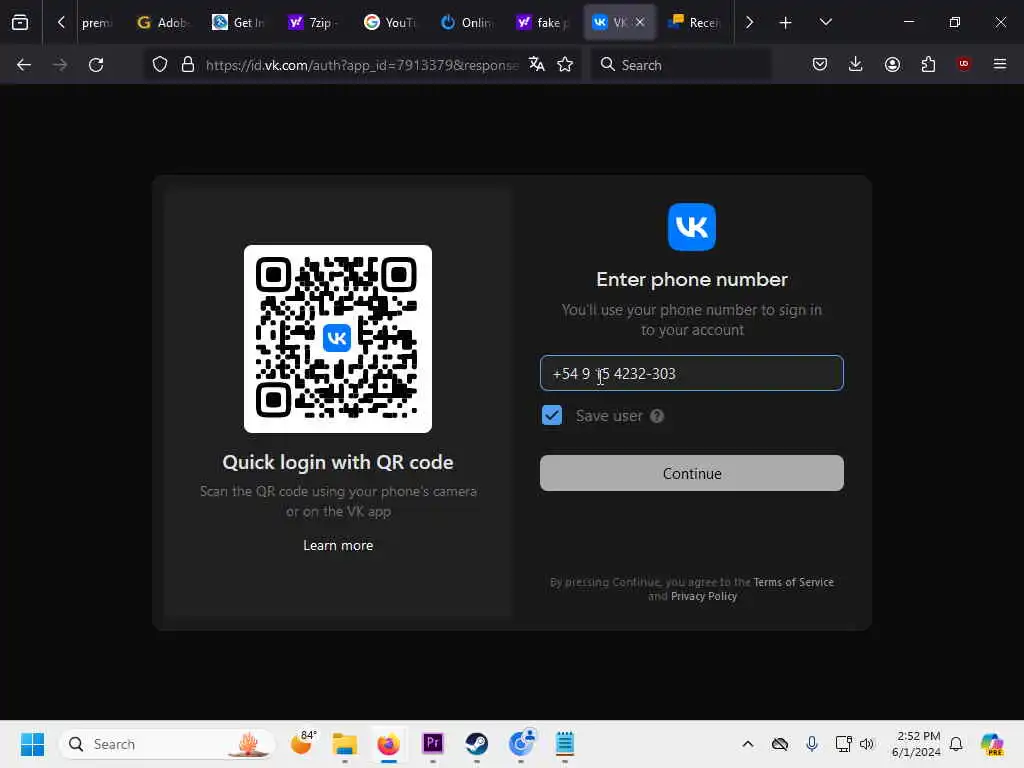Open Steam from the taskbar
Screen dimensions: 1024x768
coord(477,744)
